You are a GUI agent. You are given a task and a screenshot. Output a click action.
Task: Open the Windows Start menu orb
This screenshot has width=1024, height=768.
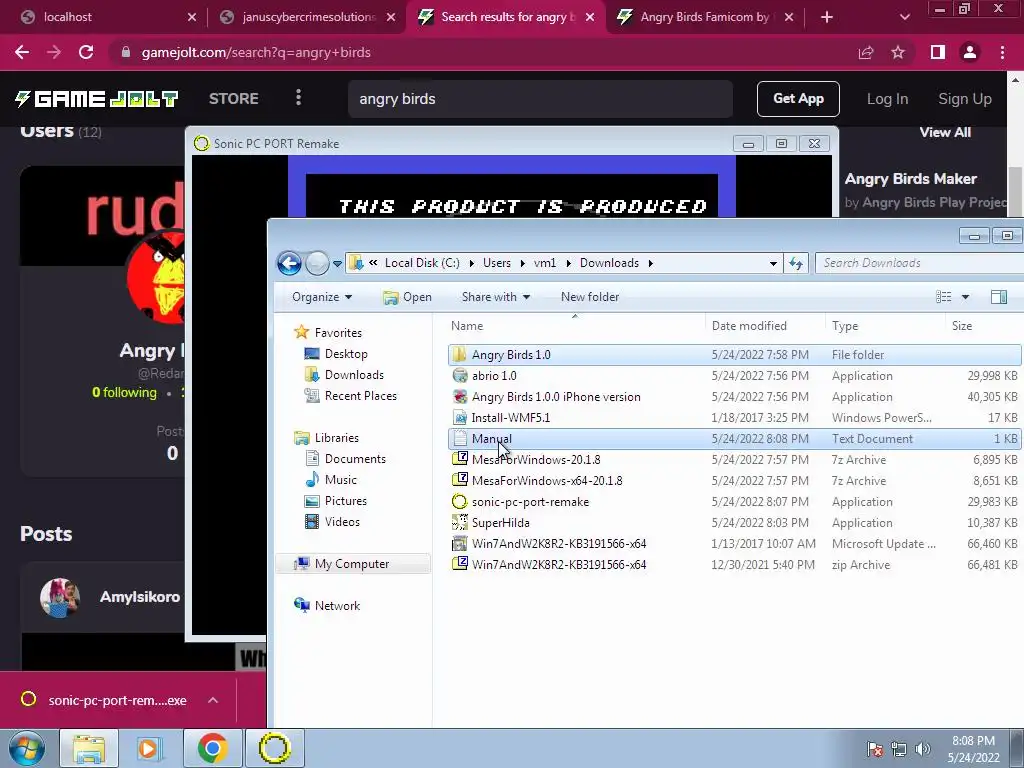click(27, 748)
